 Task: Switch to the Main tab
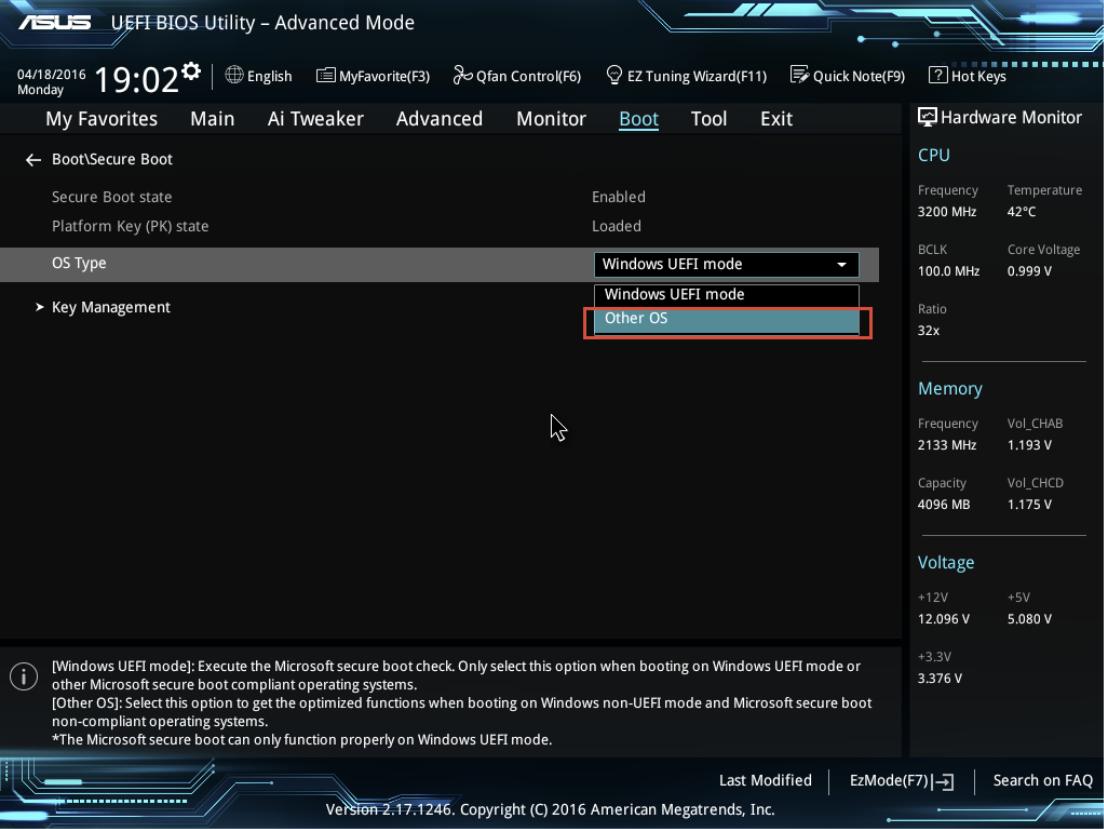click(212, 118)
